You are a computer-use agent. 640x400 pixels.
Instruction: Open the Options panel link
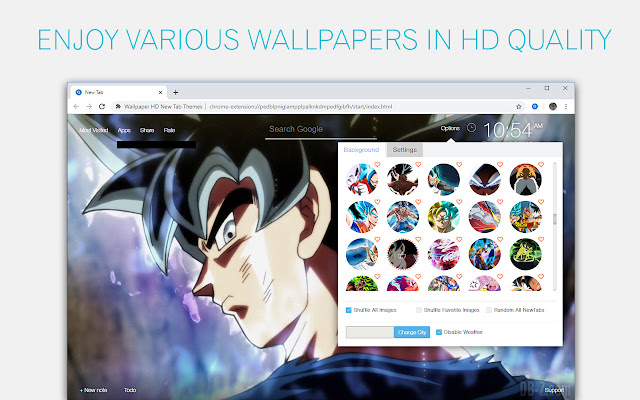(x=450, y=128)
